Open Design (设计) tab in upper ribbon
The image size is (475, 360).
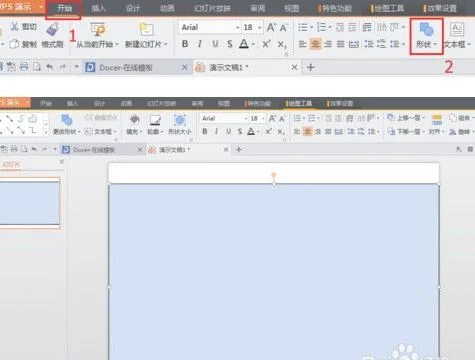pos(133,8)
